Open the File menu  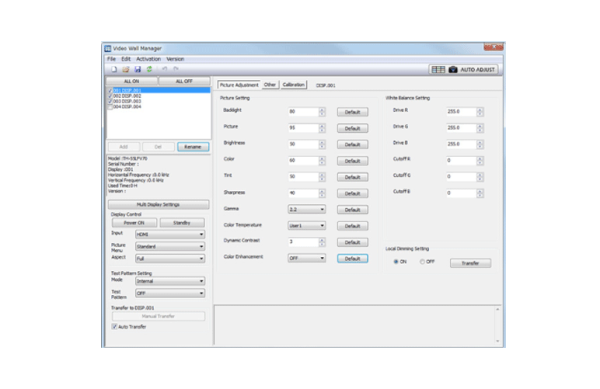tap(111, 59)
